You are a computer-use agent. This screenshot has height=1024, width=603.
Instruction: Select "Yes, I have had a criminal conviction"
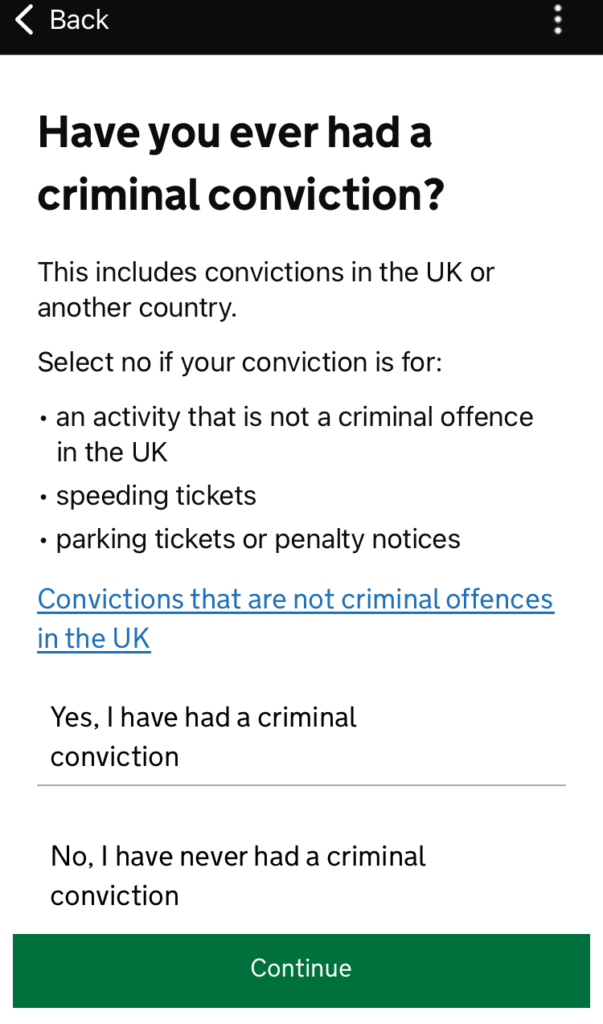(x=203, y=737)
